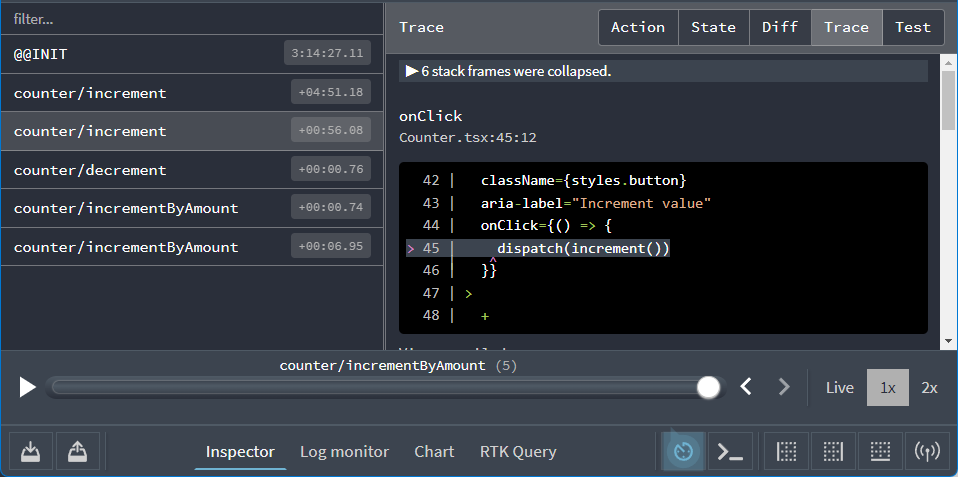Toggle the persist state clock icon
Viewport: 958px width, 477px height.
click(683, 452)
